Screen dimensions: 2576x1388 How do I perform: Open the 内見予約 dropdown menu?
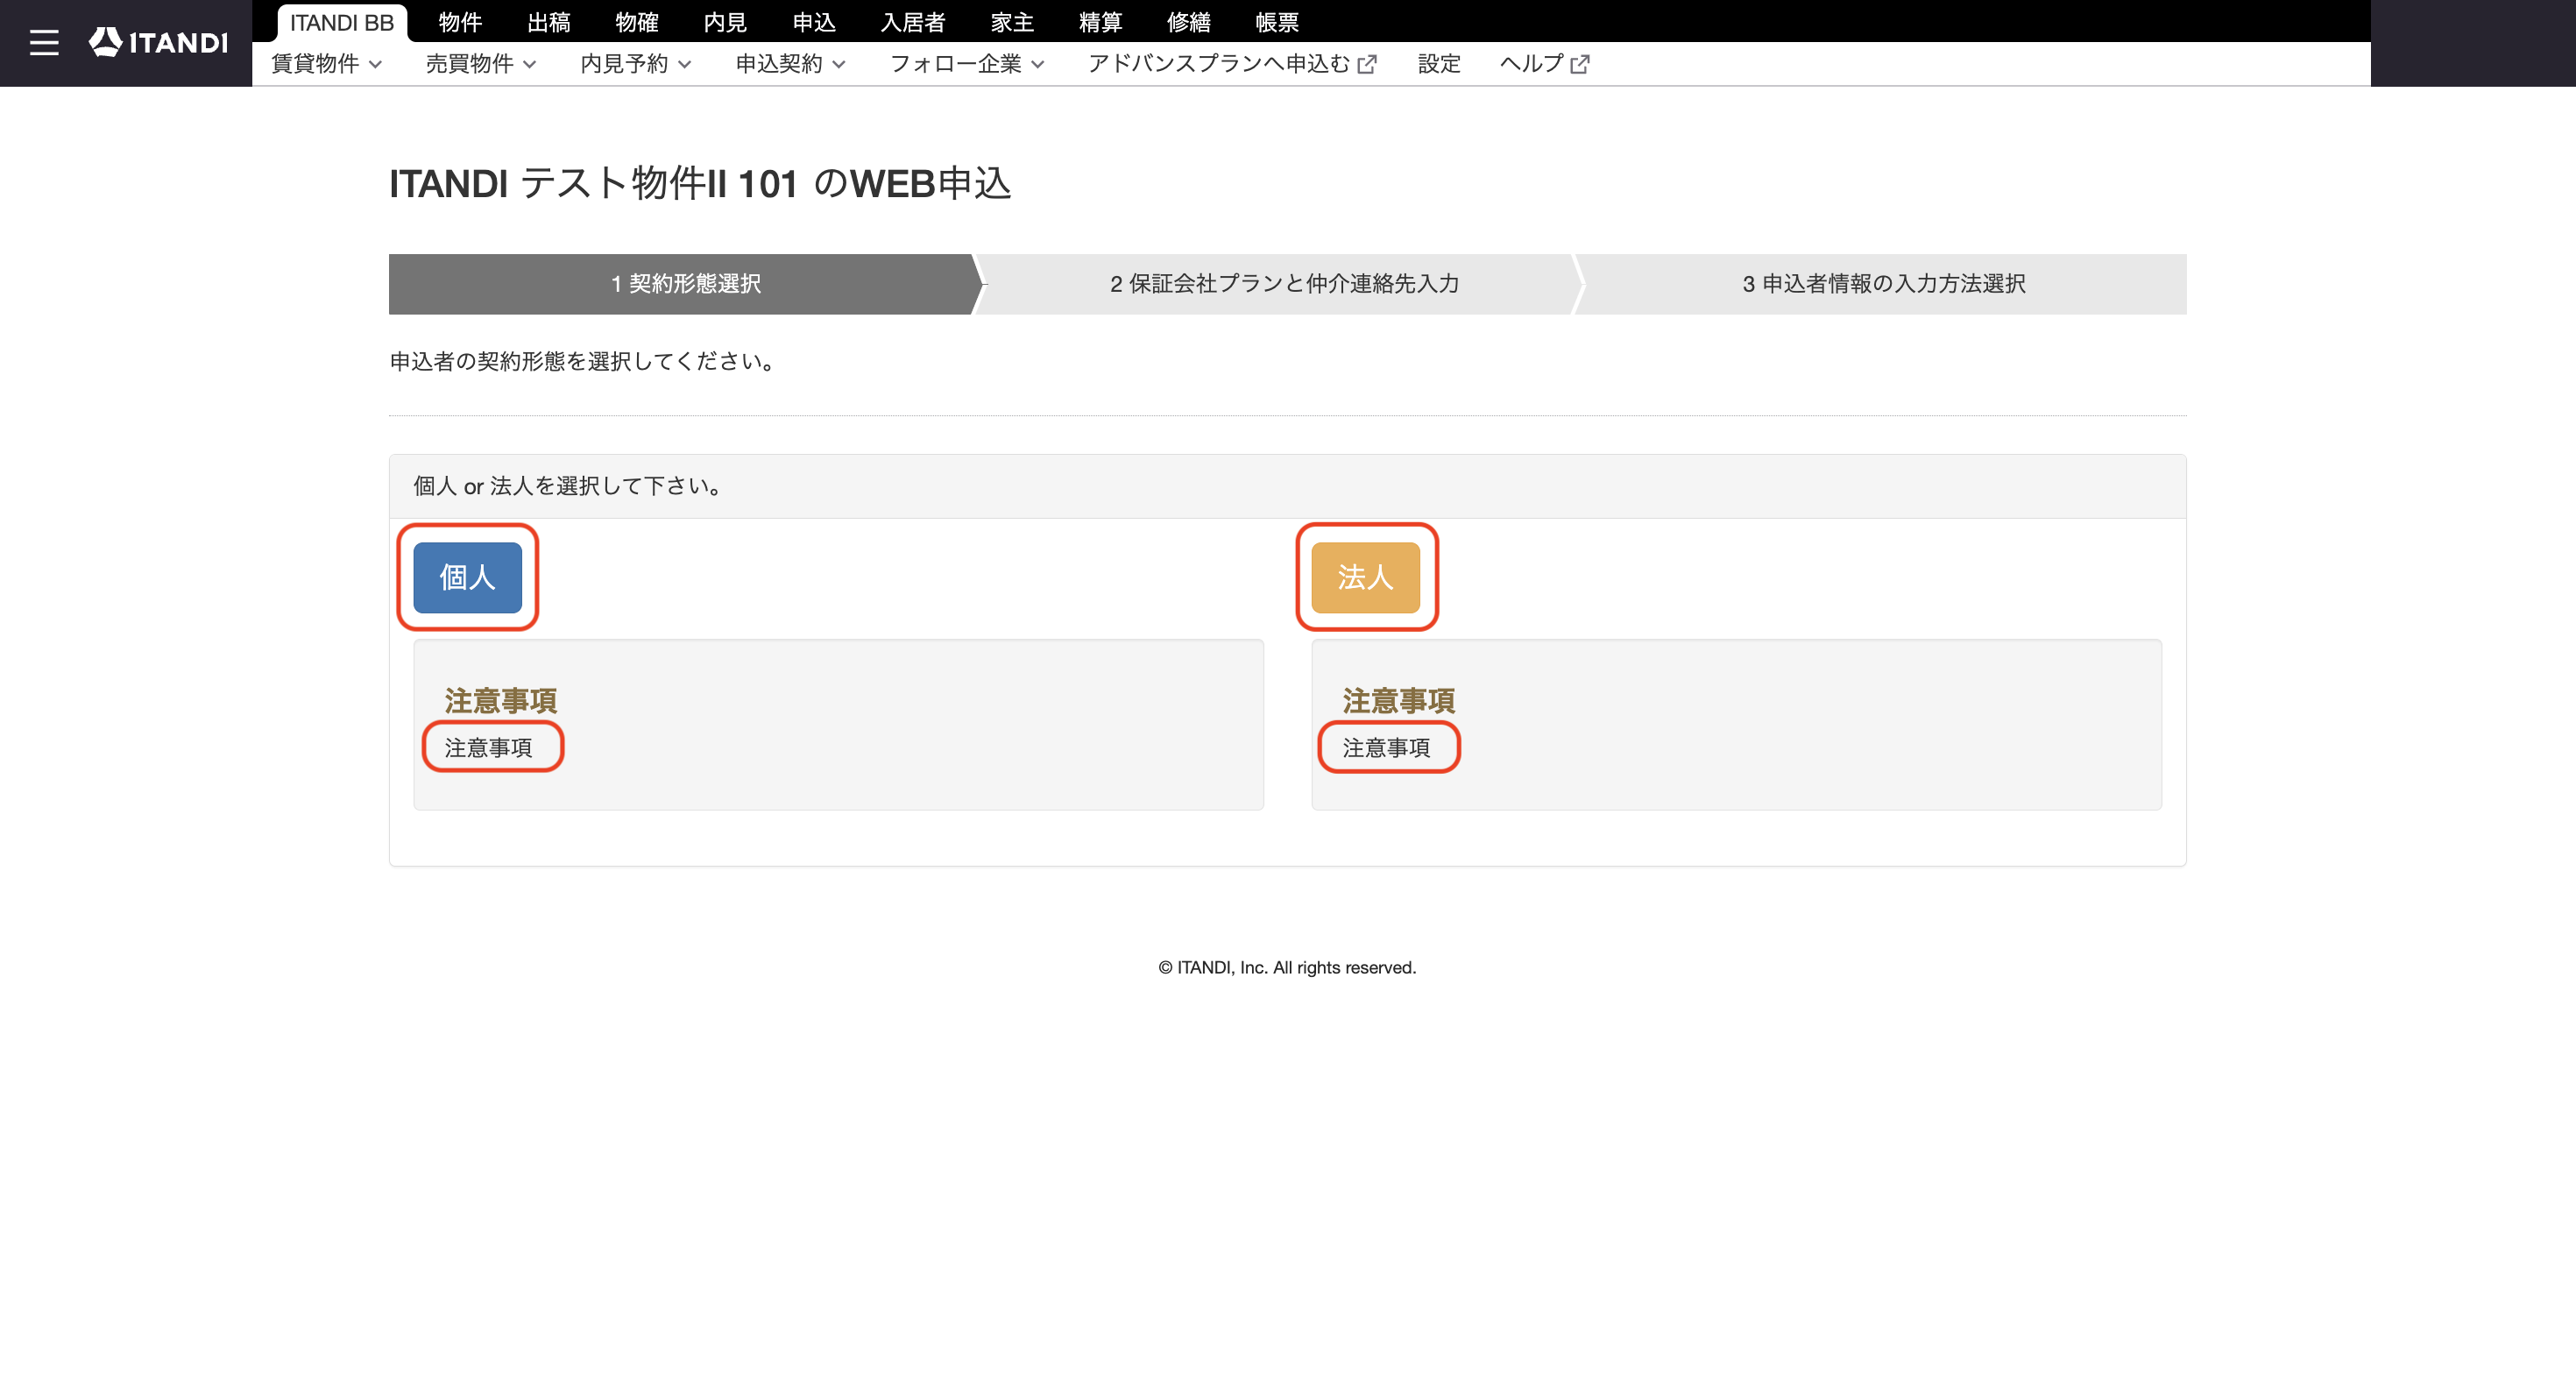[x=636, y=64]
